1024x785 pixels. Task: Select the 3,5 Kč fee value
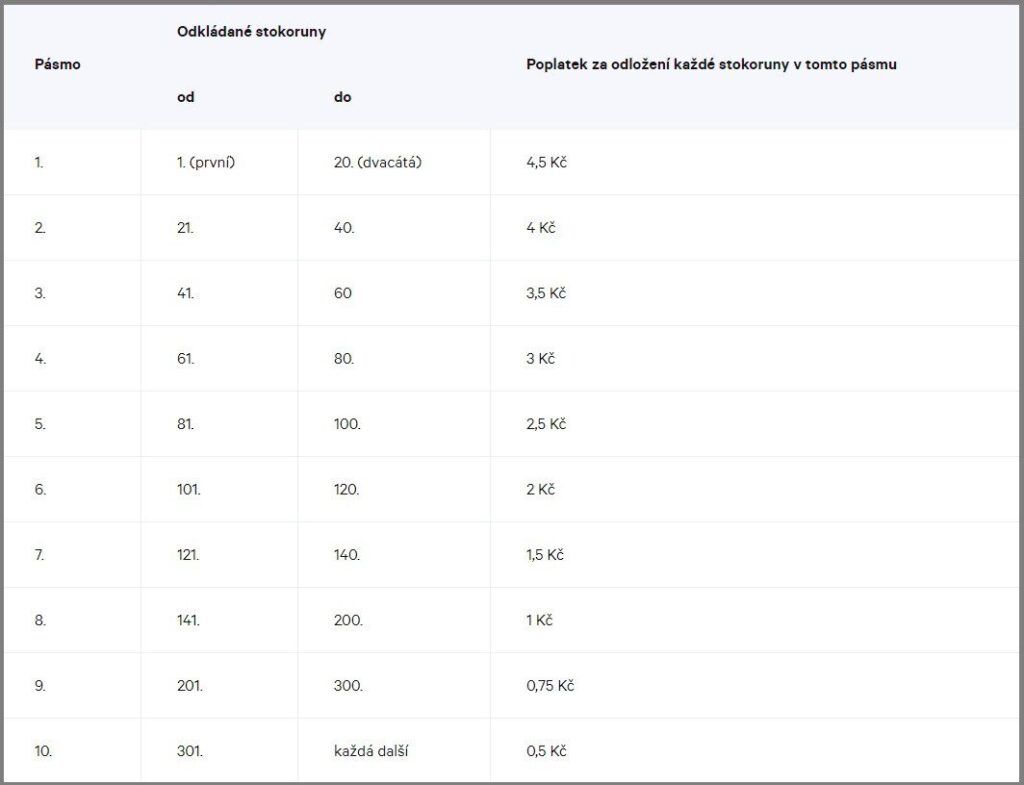point(546,293)
